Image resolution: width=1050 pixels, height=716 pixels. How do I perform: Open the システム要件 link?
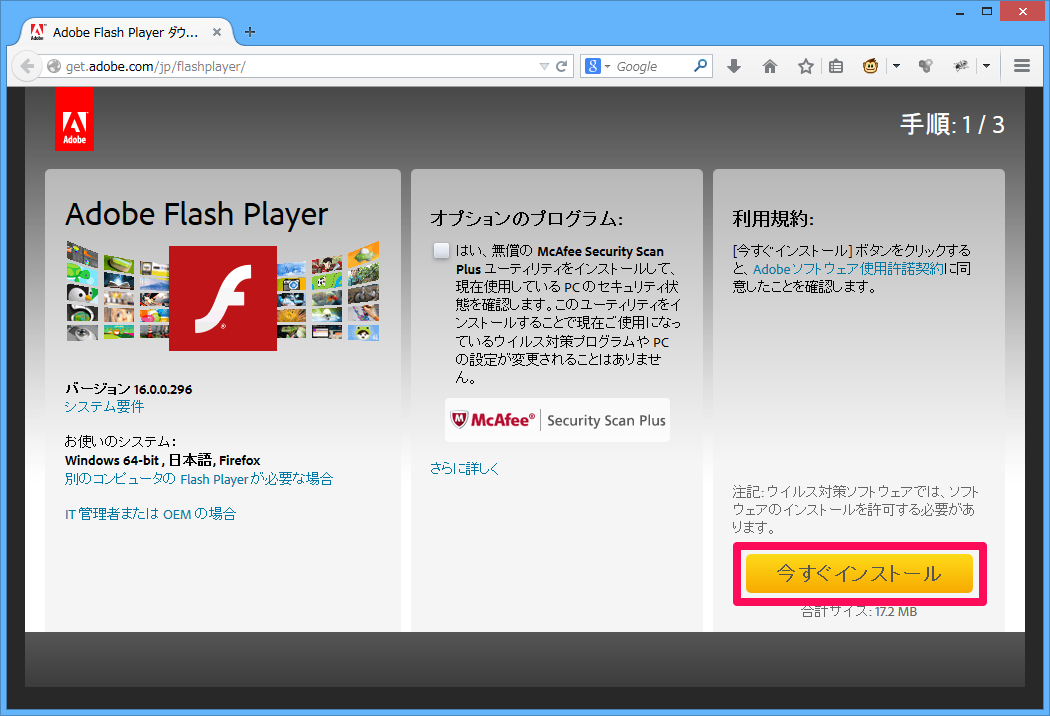104,406
